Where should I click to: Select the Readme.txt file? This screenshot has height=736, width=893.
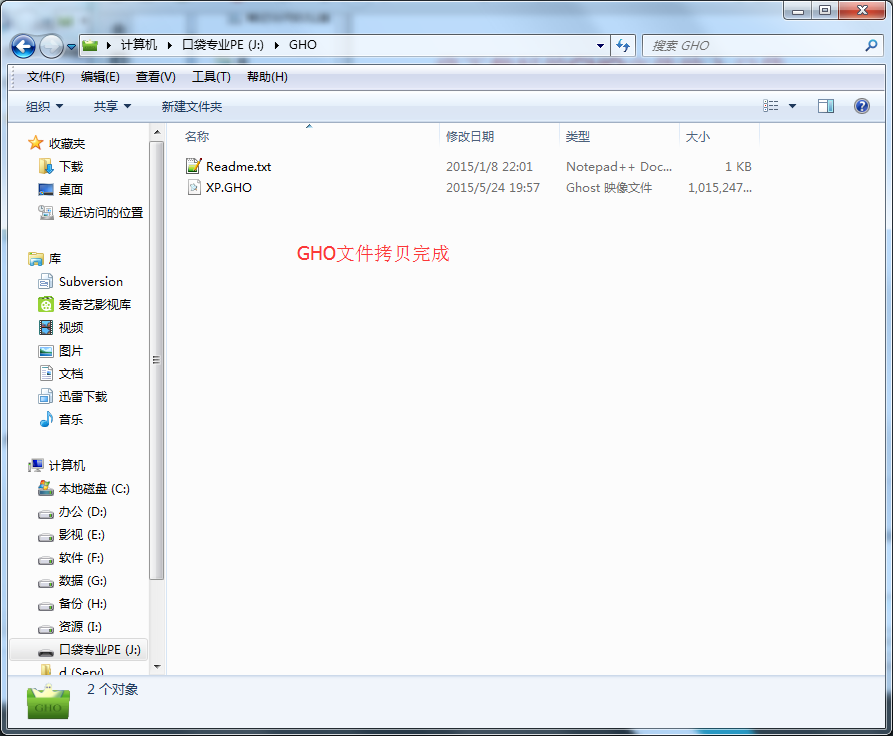[x=238, y=167]
